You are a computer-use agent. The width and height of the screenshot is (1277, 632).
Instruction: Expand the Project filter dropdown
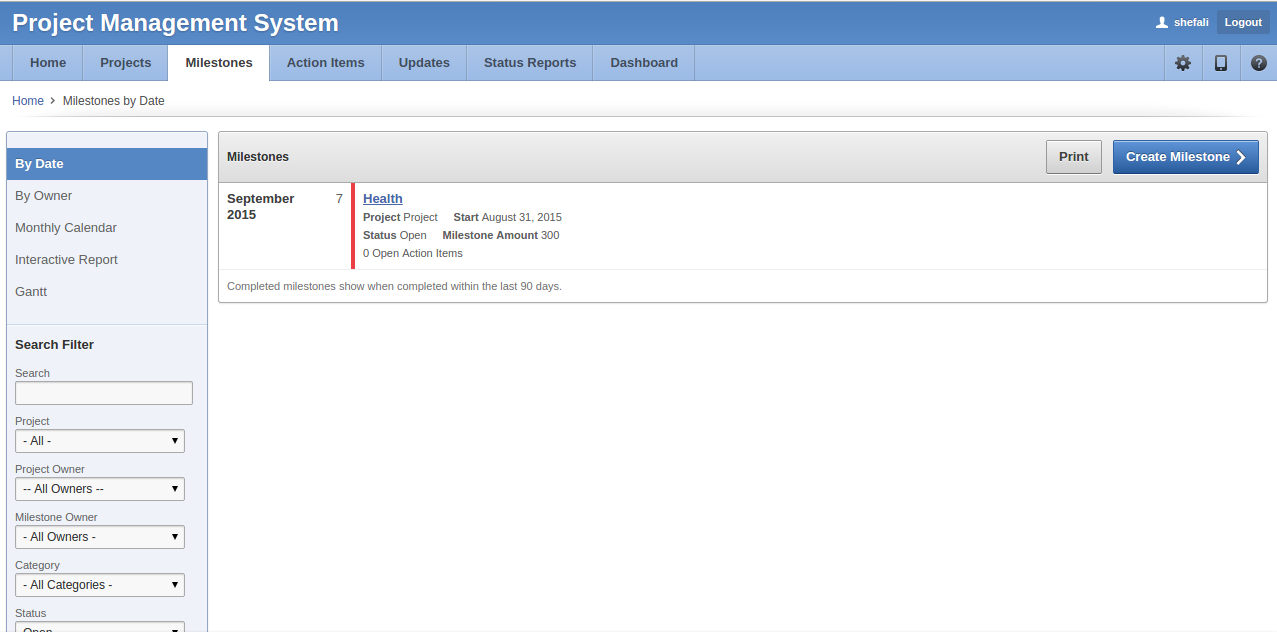[x=100, y=441]
